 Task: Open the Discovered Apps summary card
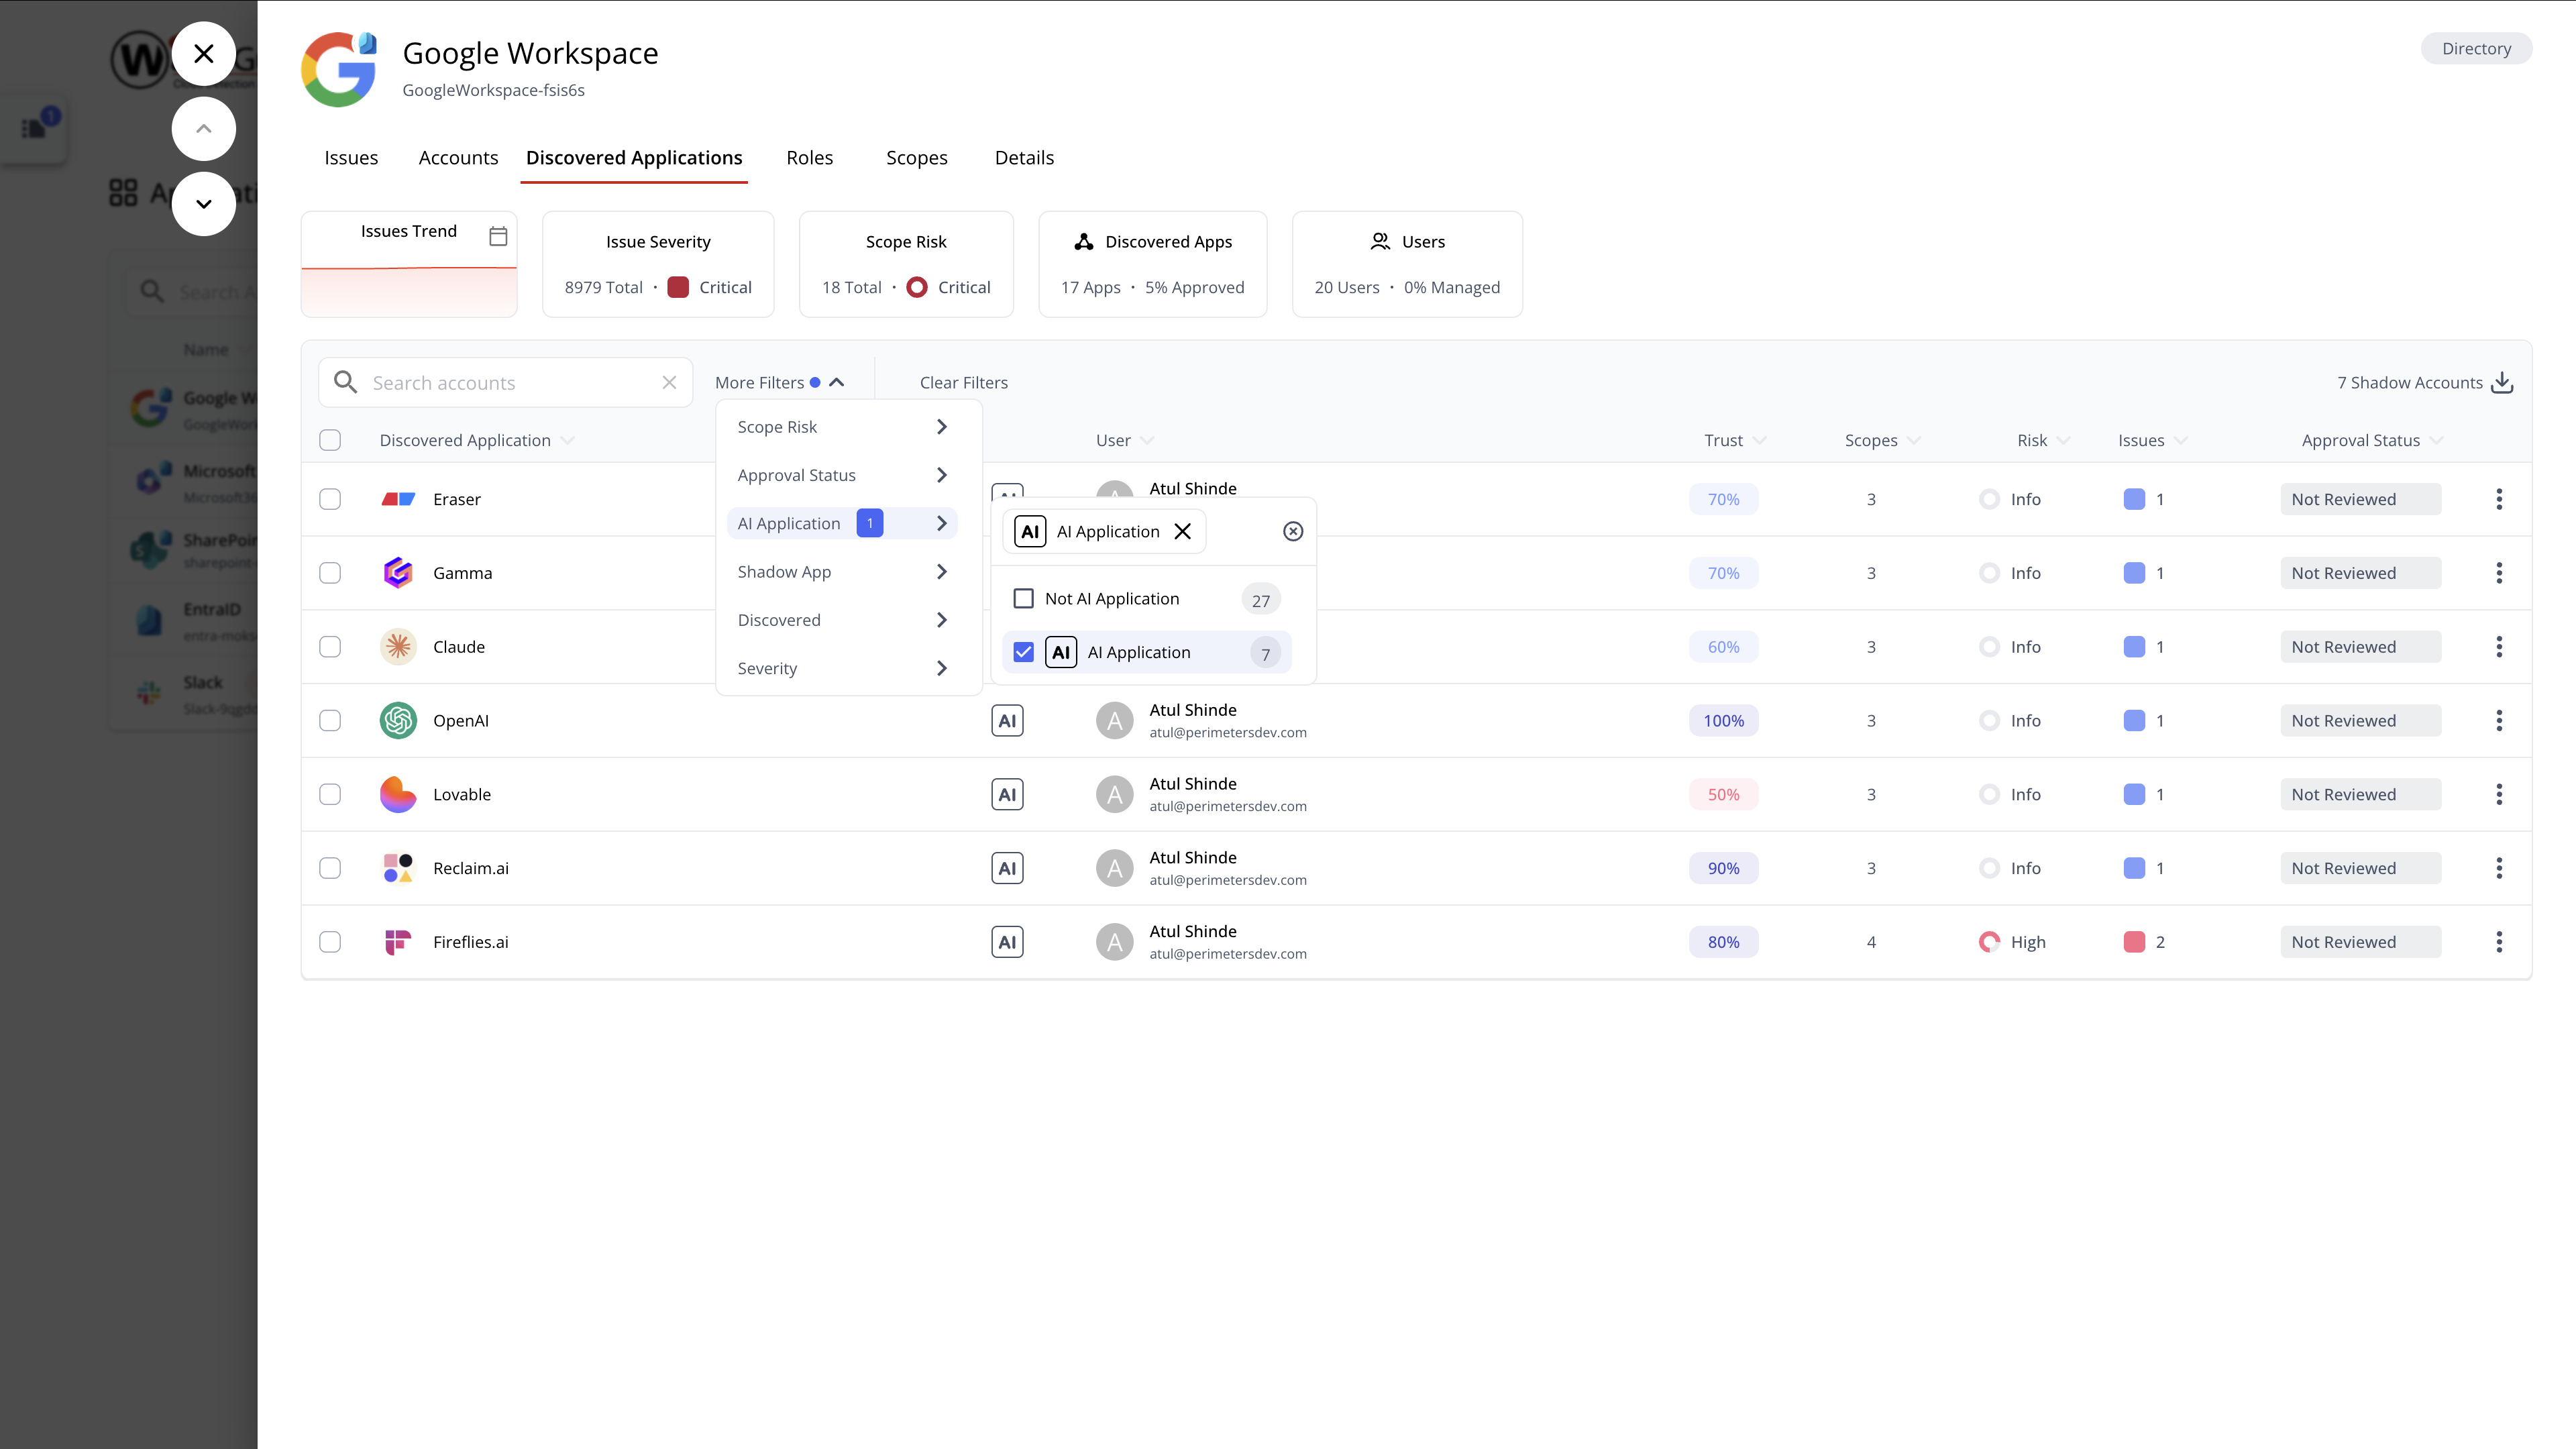click(x=1152, y=264)
